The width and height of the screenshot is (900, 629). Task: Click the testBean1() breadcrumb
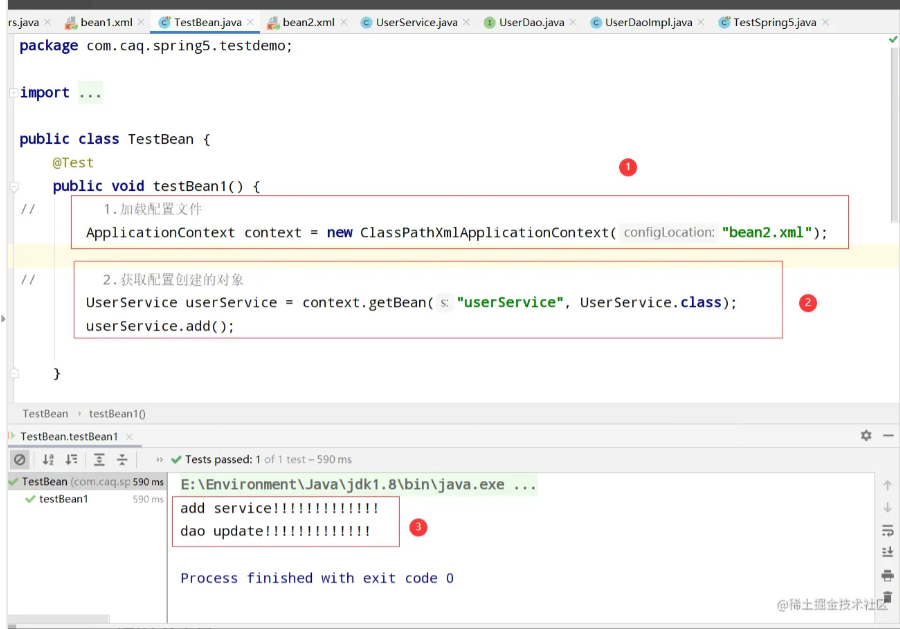(117, 413)
